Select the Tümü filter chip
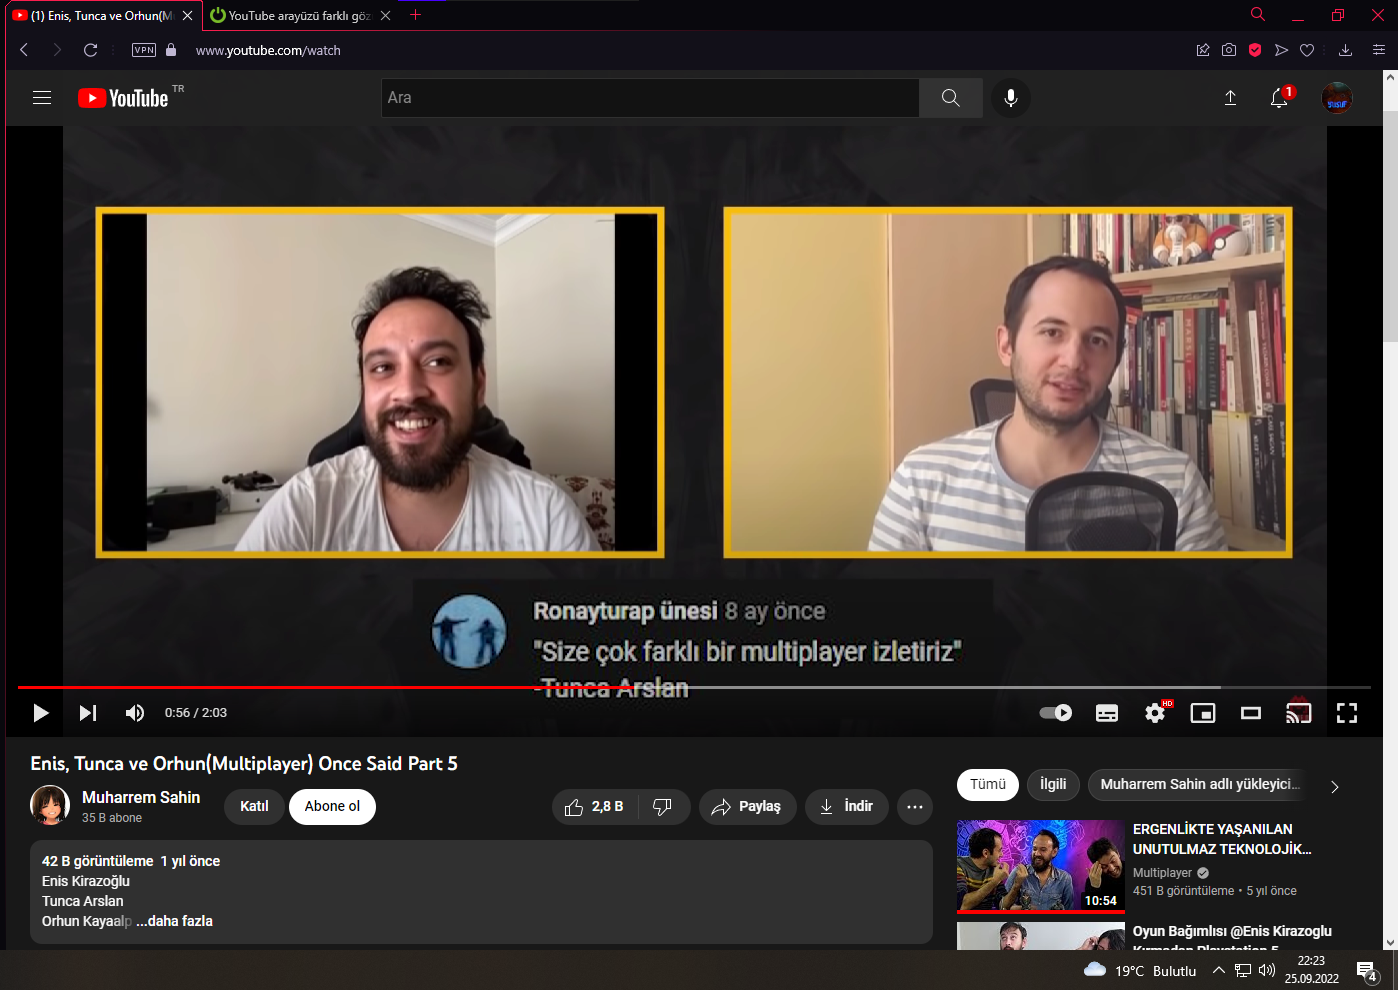The height and width of the screenshot is (990, 1398). (x=988, y=785)
